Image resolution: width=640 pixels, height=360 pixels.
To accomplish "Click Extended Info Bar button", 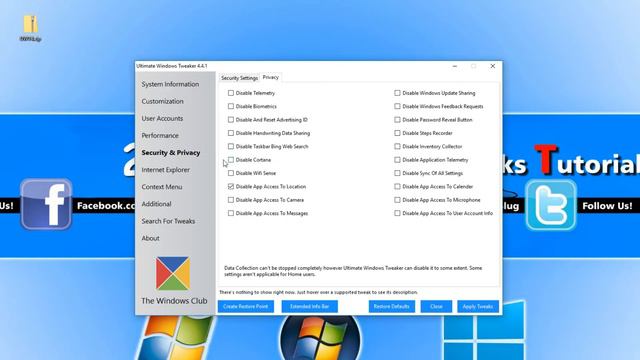I will pos(309,307).
